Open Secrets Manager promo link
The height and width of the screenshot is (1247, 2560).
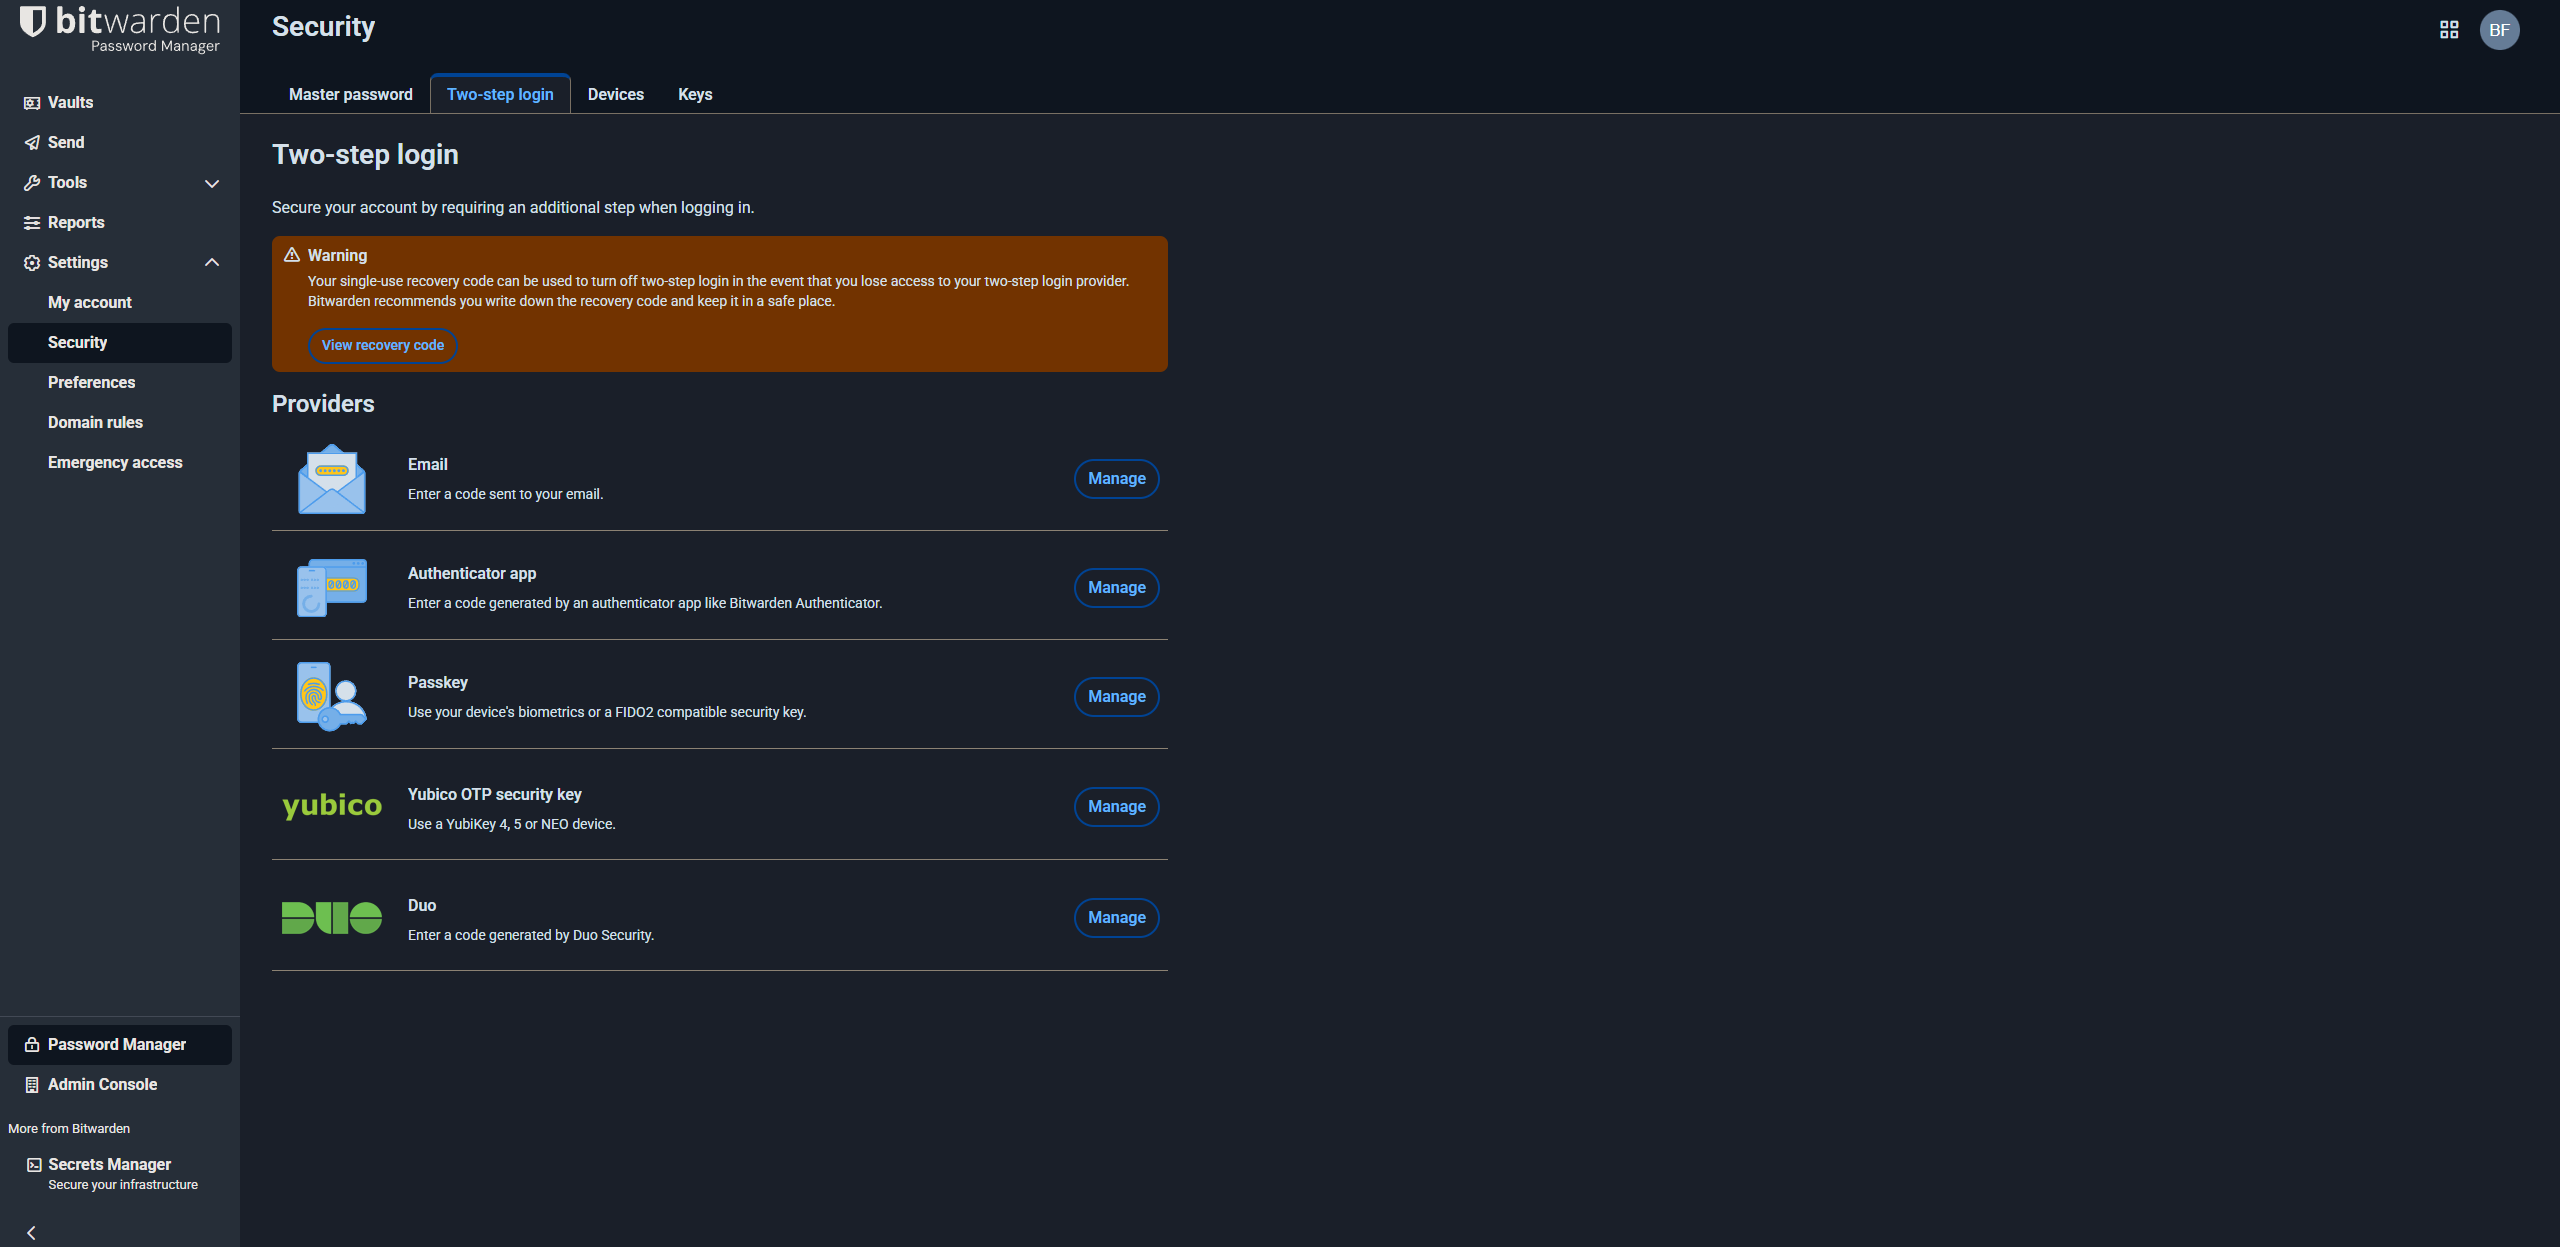[110, 1164]
